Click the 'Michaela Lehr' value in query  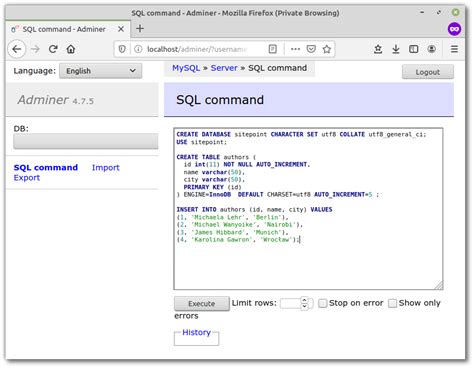tap(218, 217)
